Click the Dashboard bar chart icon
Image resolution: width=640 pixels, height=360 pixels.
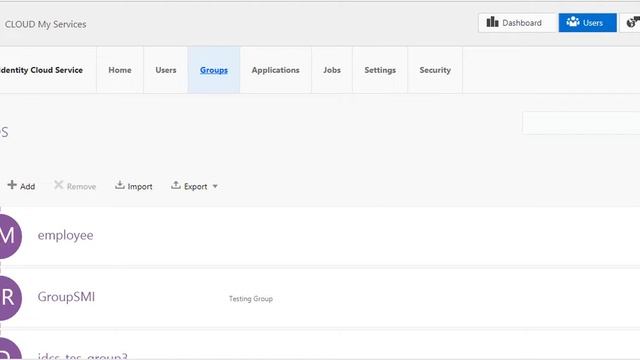click(x=492, y=22)
